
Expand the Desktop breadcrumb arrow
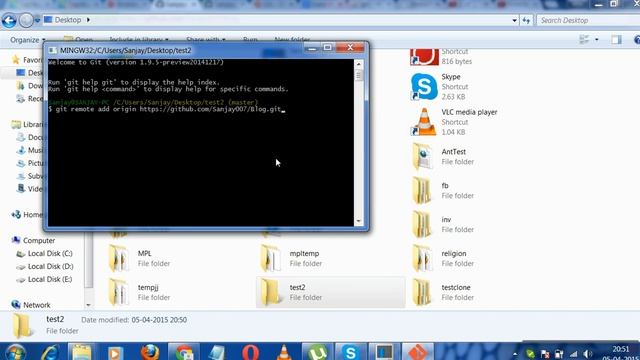88,20
